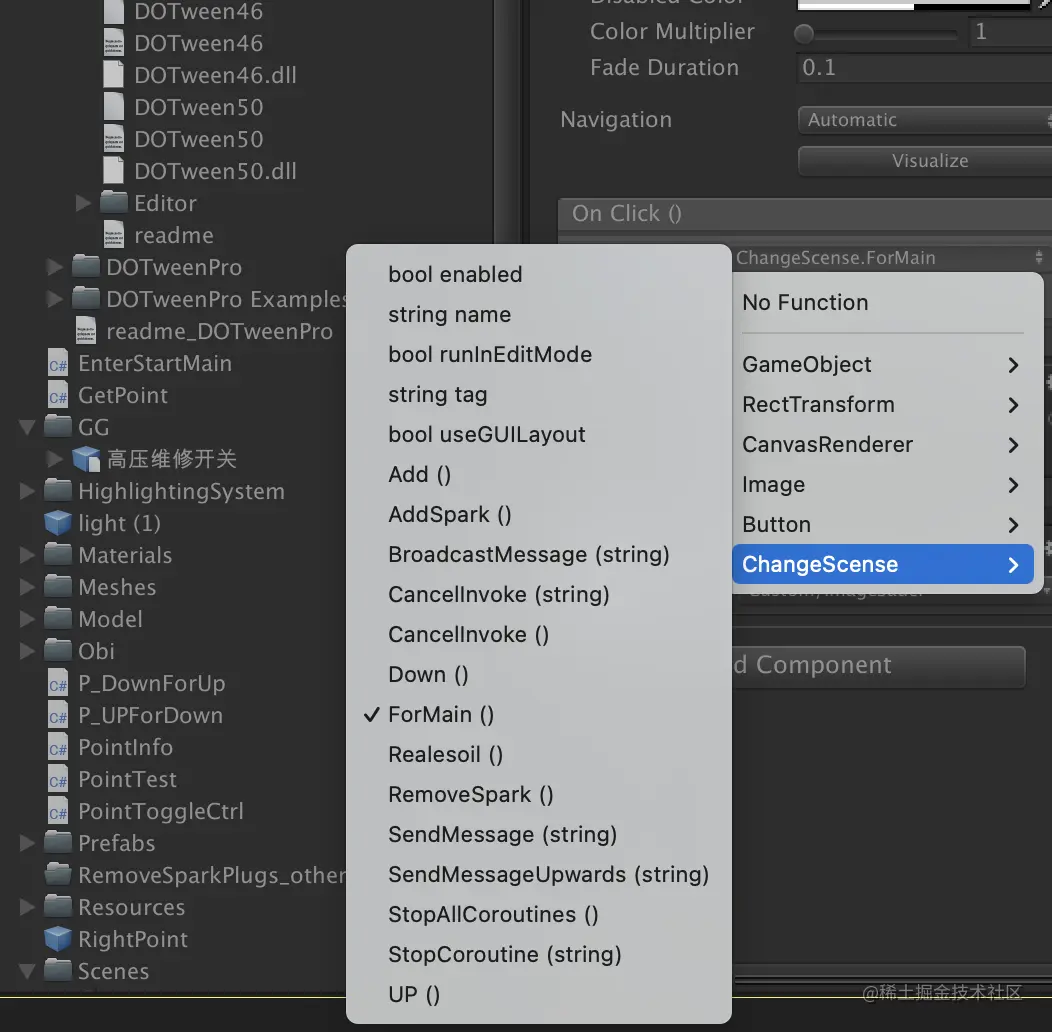This screenshot has height=1032, width=1052.
Task: Collapse the GG folder arrow
Action: click(x=28, y=427)
